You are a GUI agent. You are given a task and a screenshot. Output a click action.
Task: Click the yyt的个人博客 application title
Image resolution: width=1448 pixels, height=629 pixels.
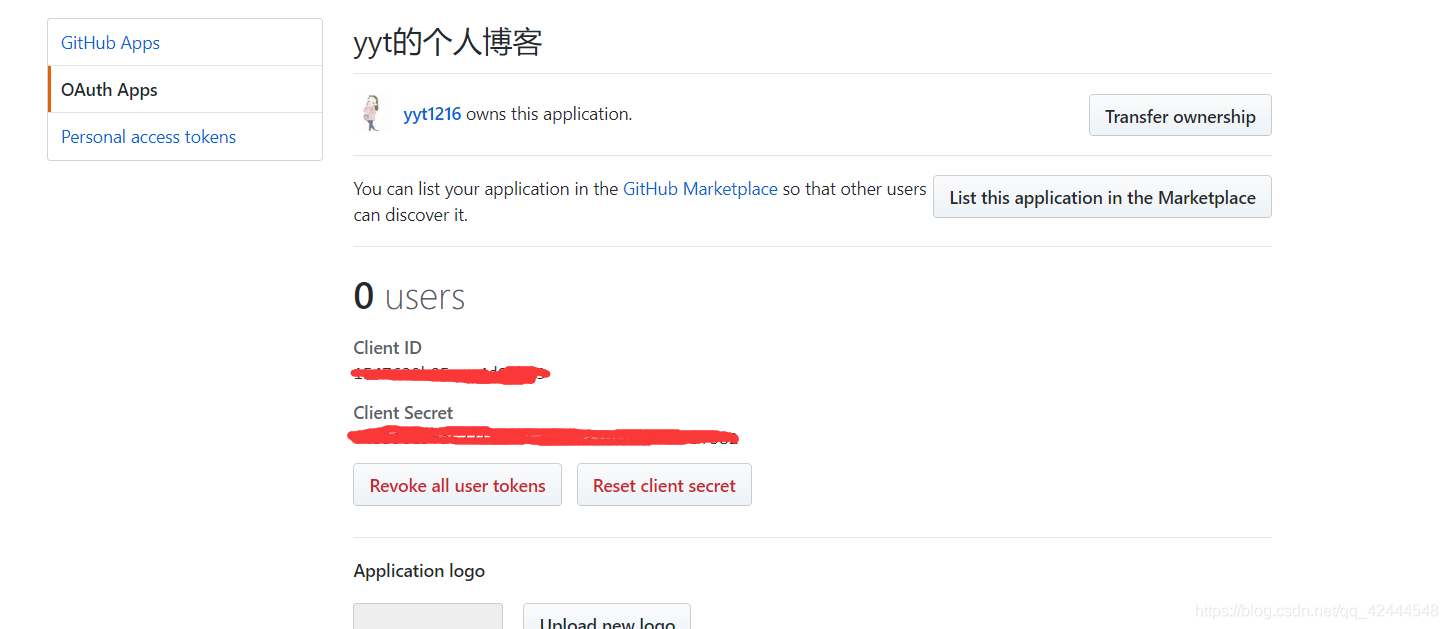(448, 43)
